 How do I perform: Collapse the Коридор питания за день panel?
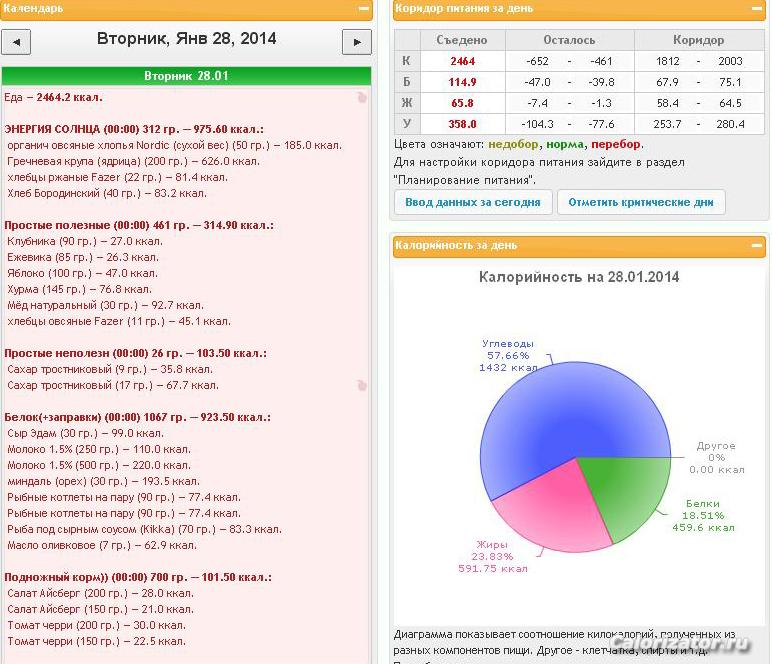click(x=757, y=8)
